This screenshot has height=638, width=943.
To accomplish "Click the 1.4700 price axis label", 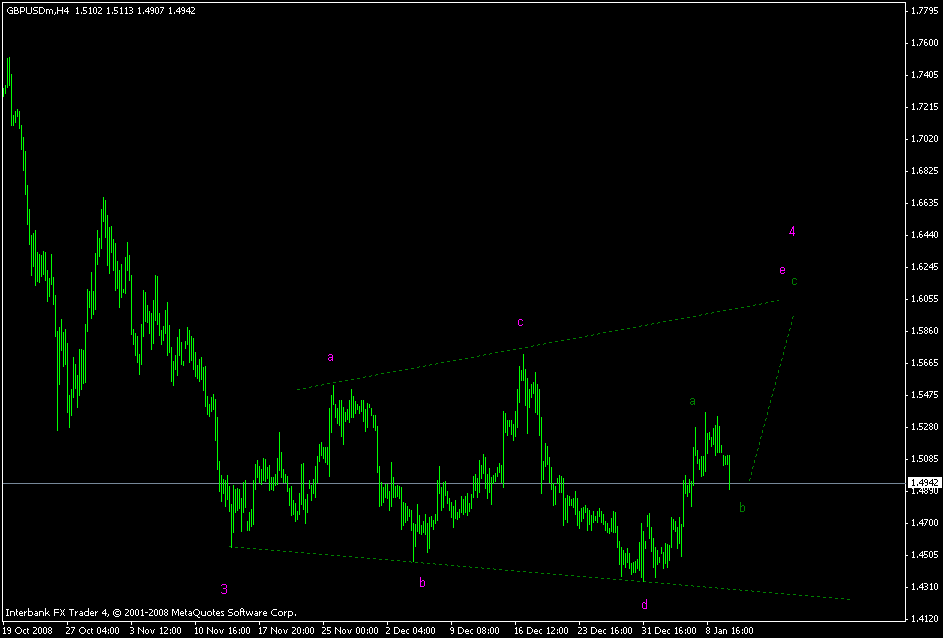I will tap(924, 523).
